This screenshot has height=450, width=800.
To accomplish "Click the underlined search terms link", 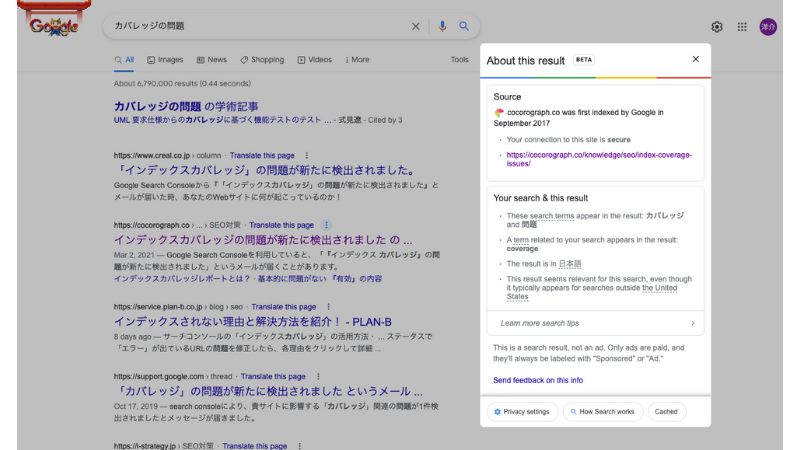I will [552, 216].
